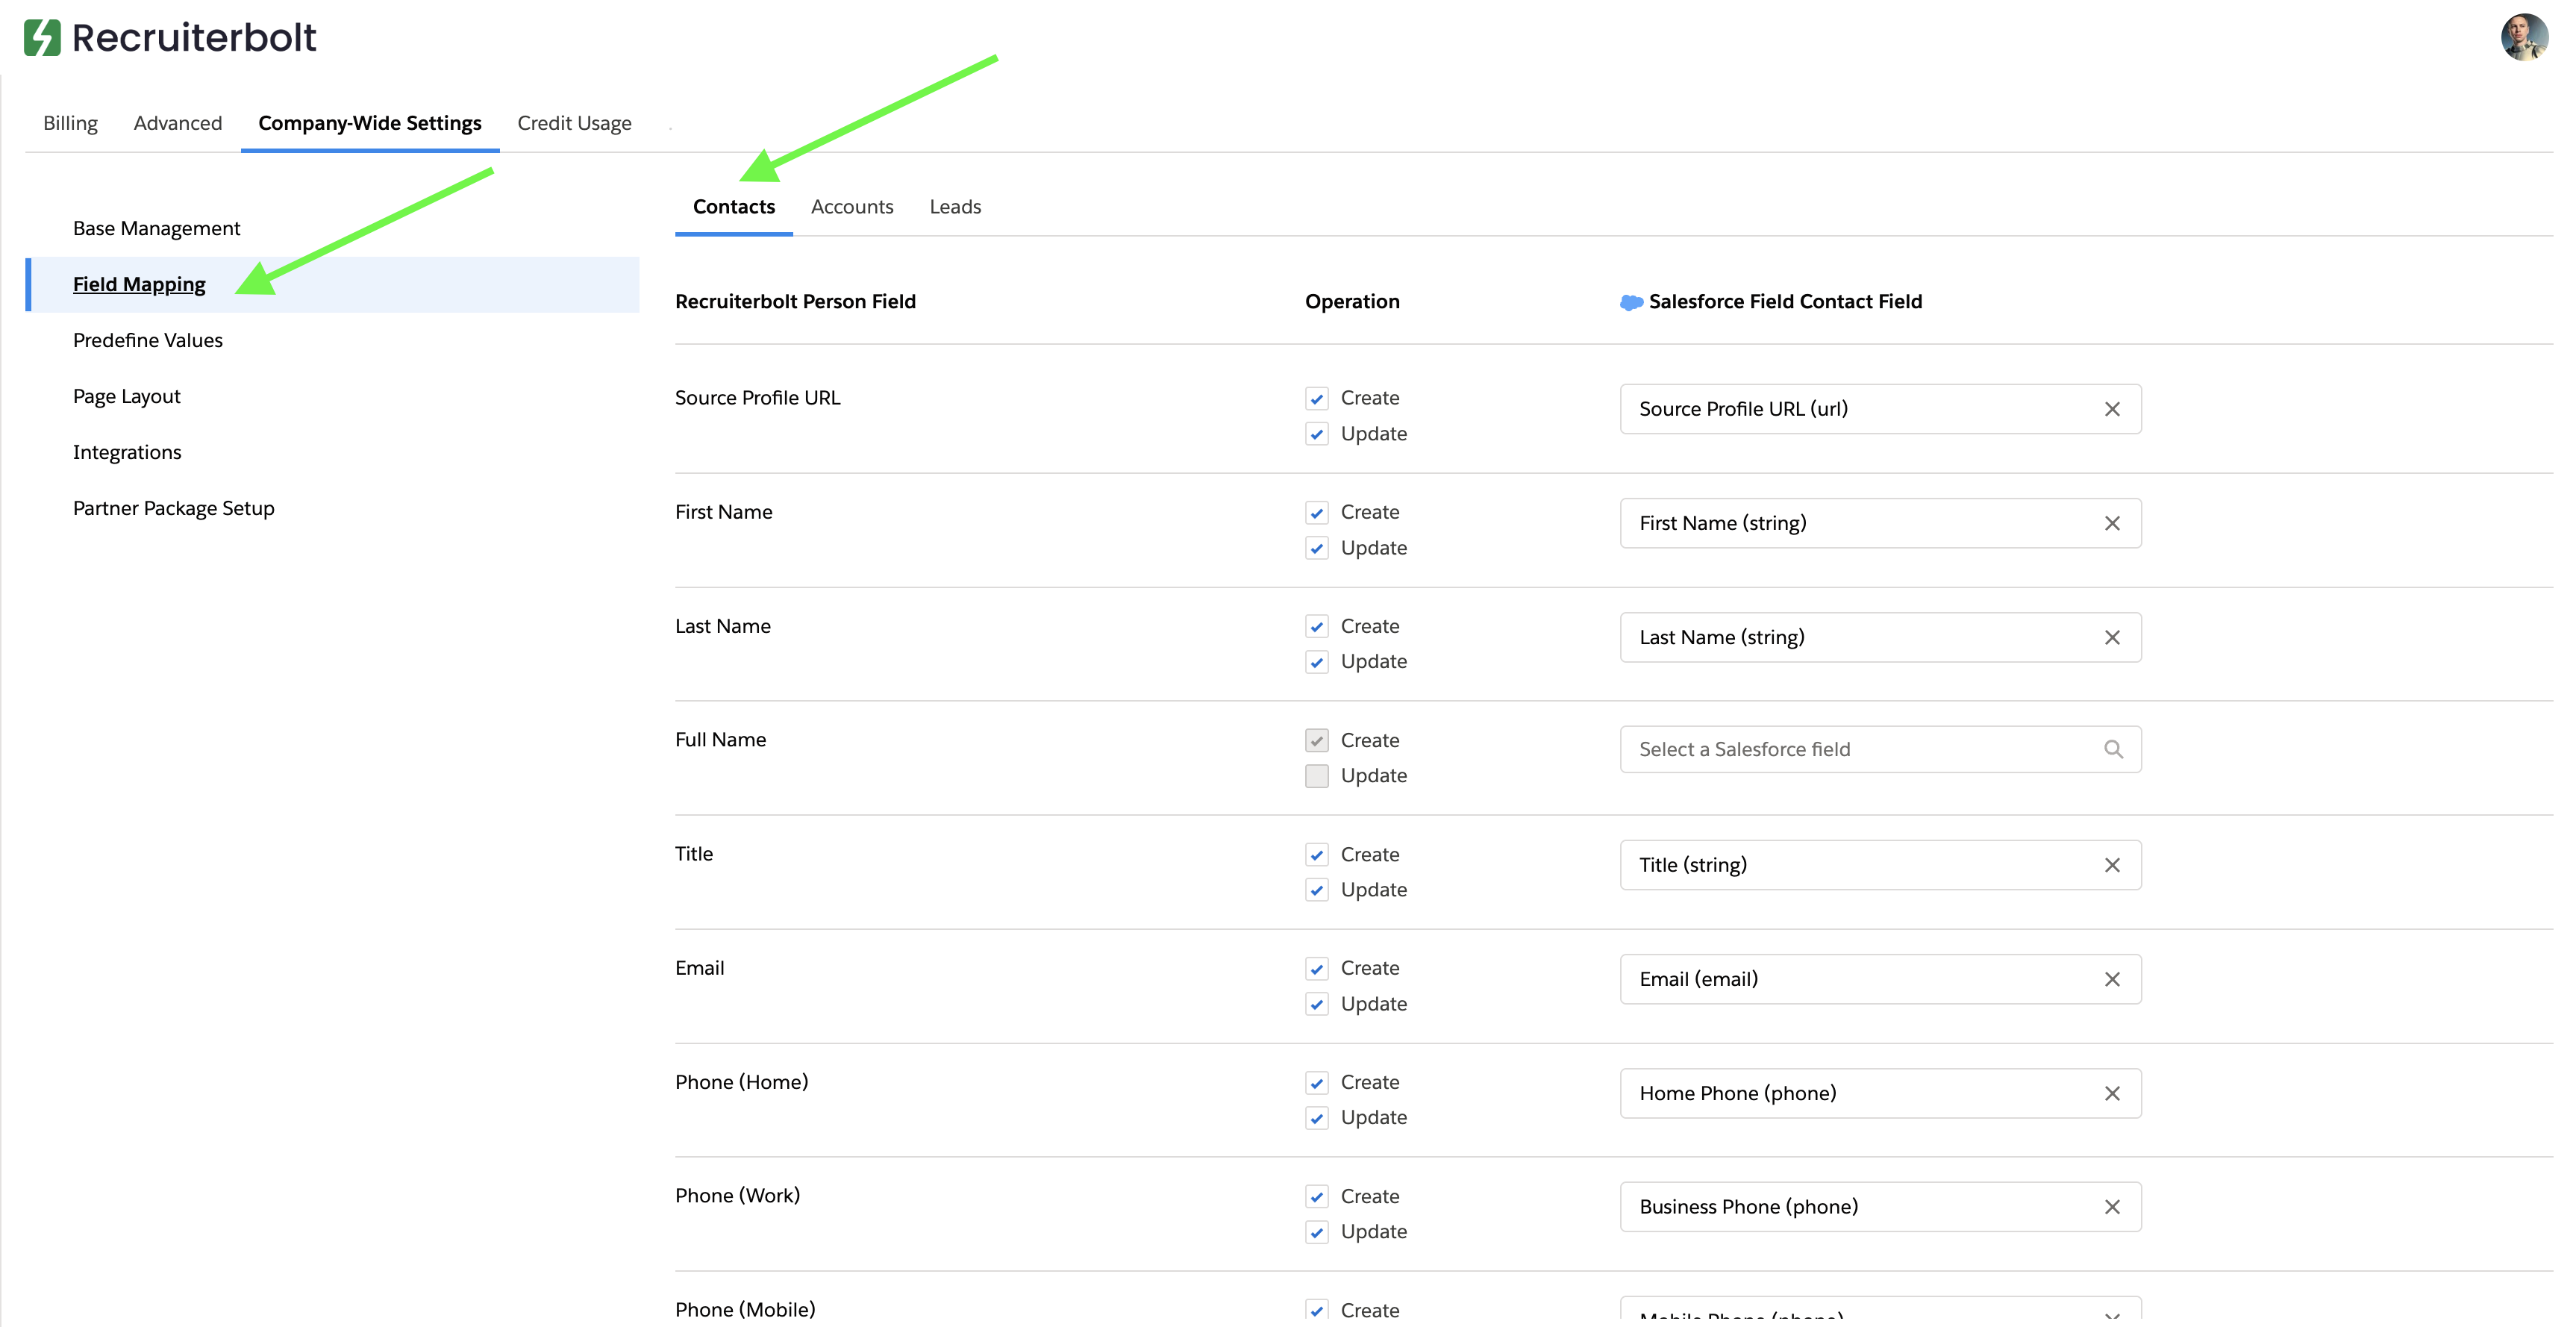This screenshot has height=1327, width=2576.
Task: Click the search icon in Full Name field
Action: (x=2112, y=749)
